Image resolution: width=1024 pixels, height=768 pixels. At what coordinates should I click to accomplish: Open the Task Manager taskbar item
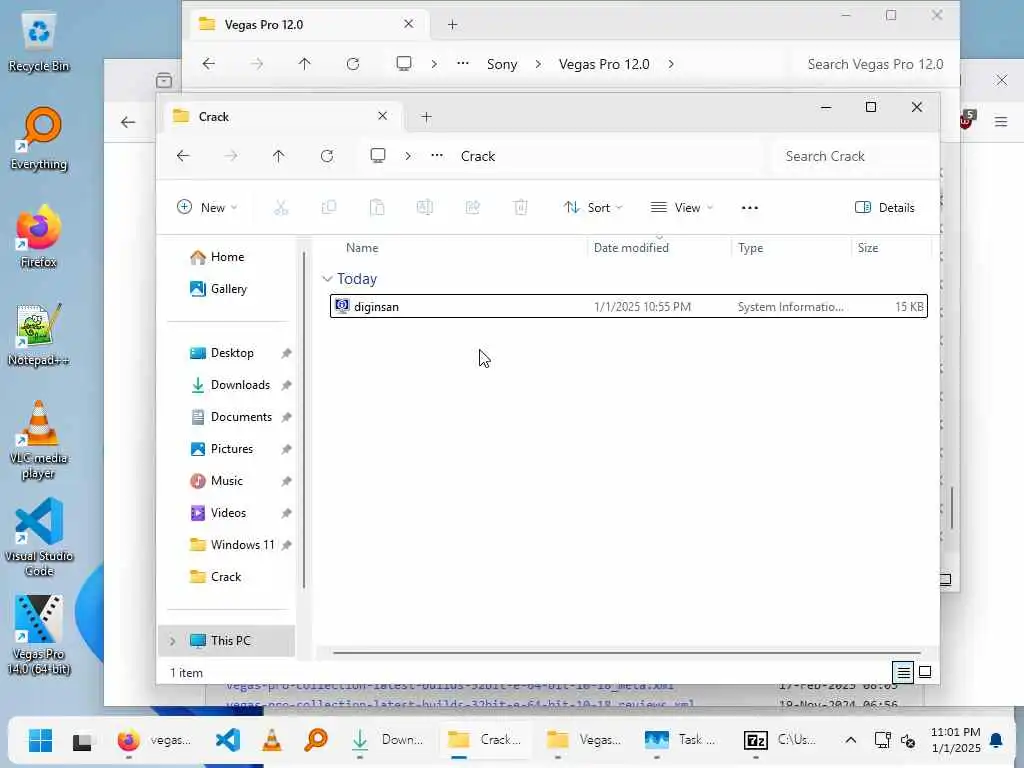pos(680,740)
